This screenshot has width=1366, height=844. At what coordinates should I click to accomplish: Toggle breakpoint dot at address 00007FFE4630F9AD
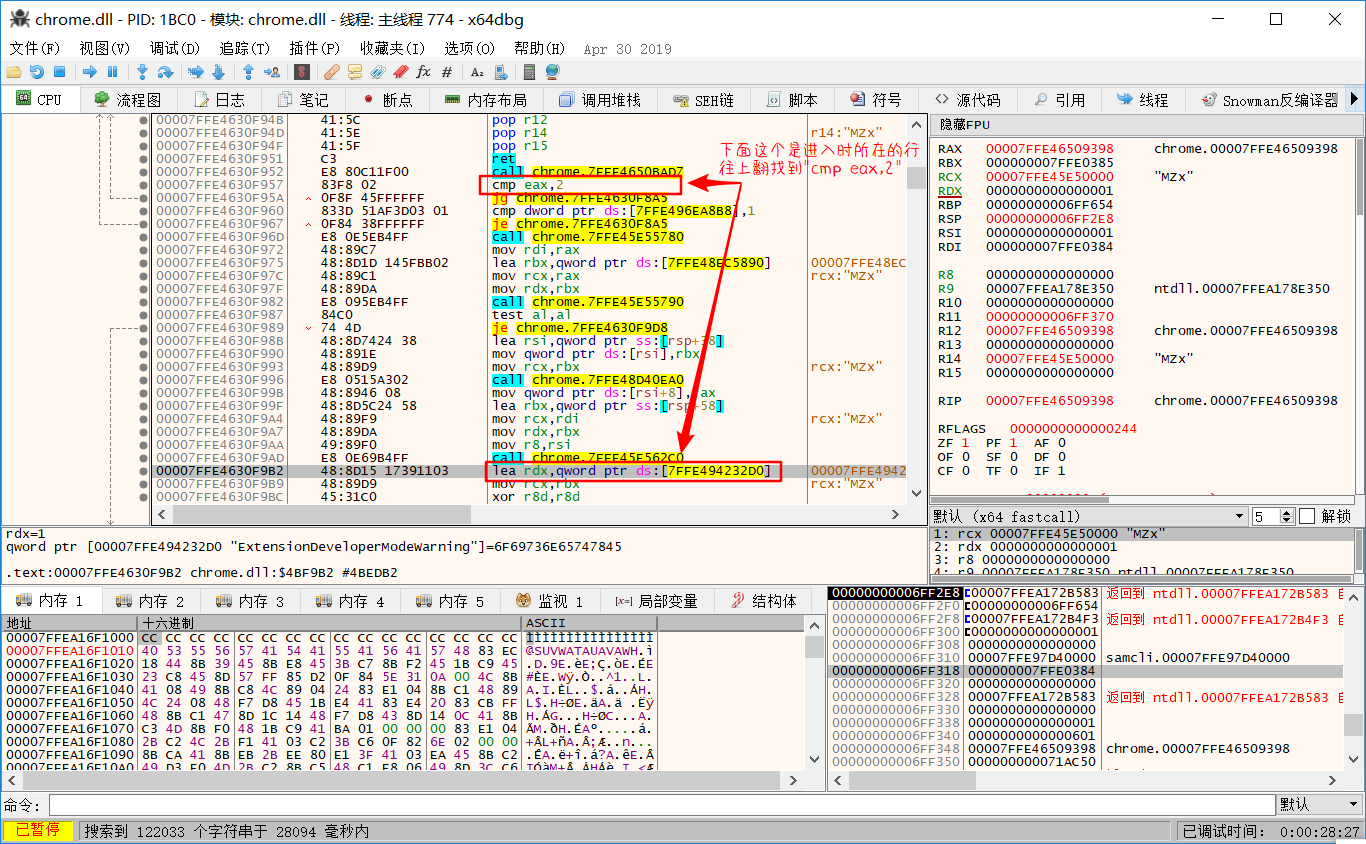144,458
